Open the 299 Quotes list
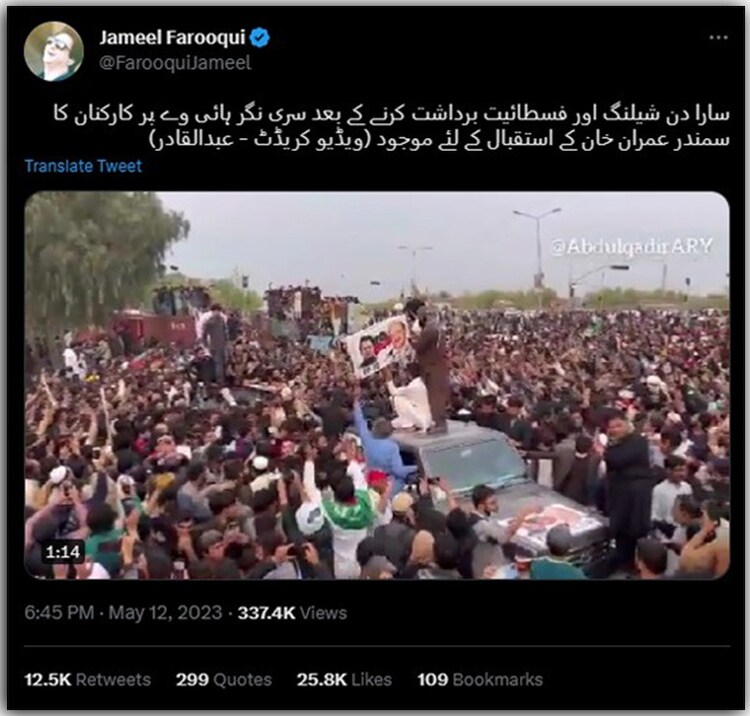 [223, 680]
